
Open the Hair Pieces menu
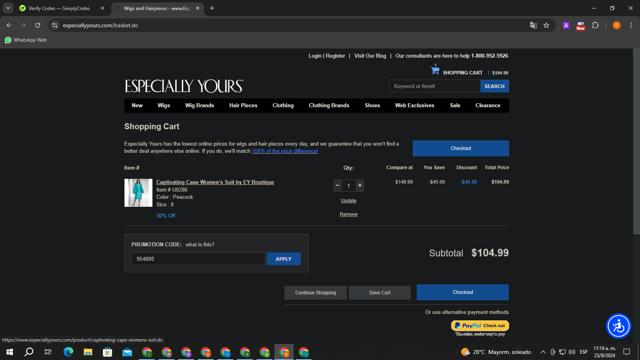click(243, 105)
